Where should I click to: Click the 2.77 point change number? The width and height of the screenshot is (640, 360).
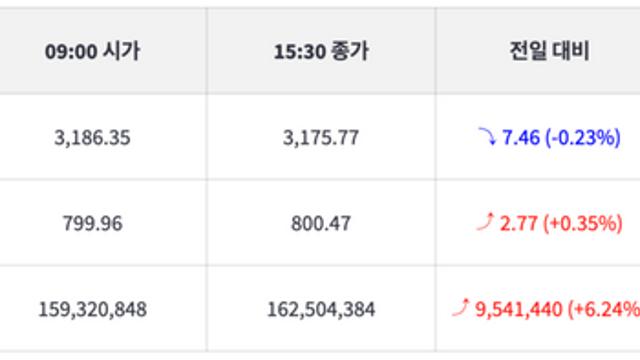click(518, 223)
